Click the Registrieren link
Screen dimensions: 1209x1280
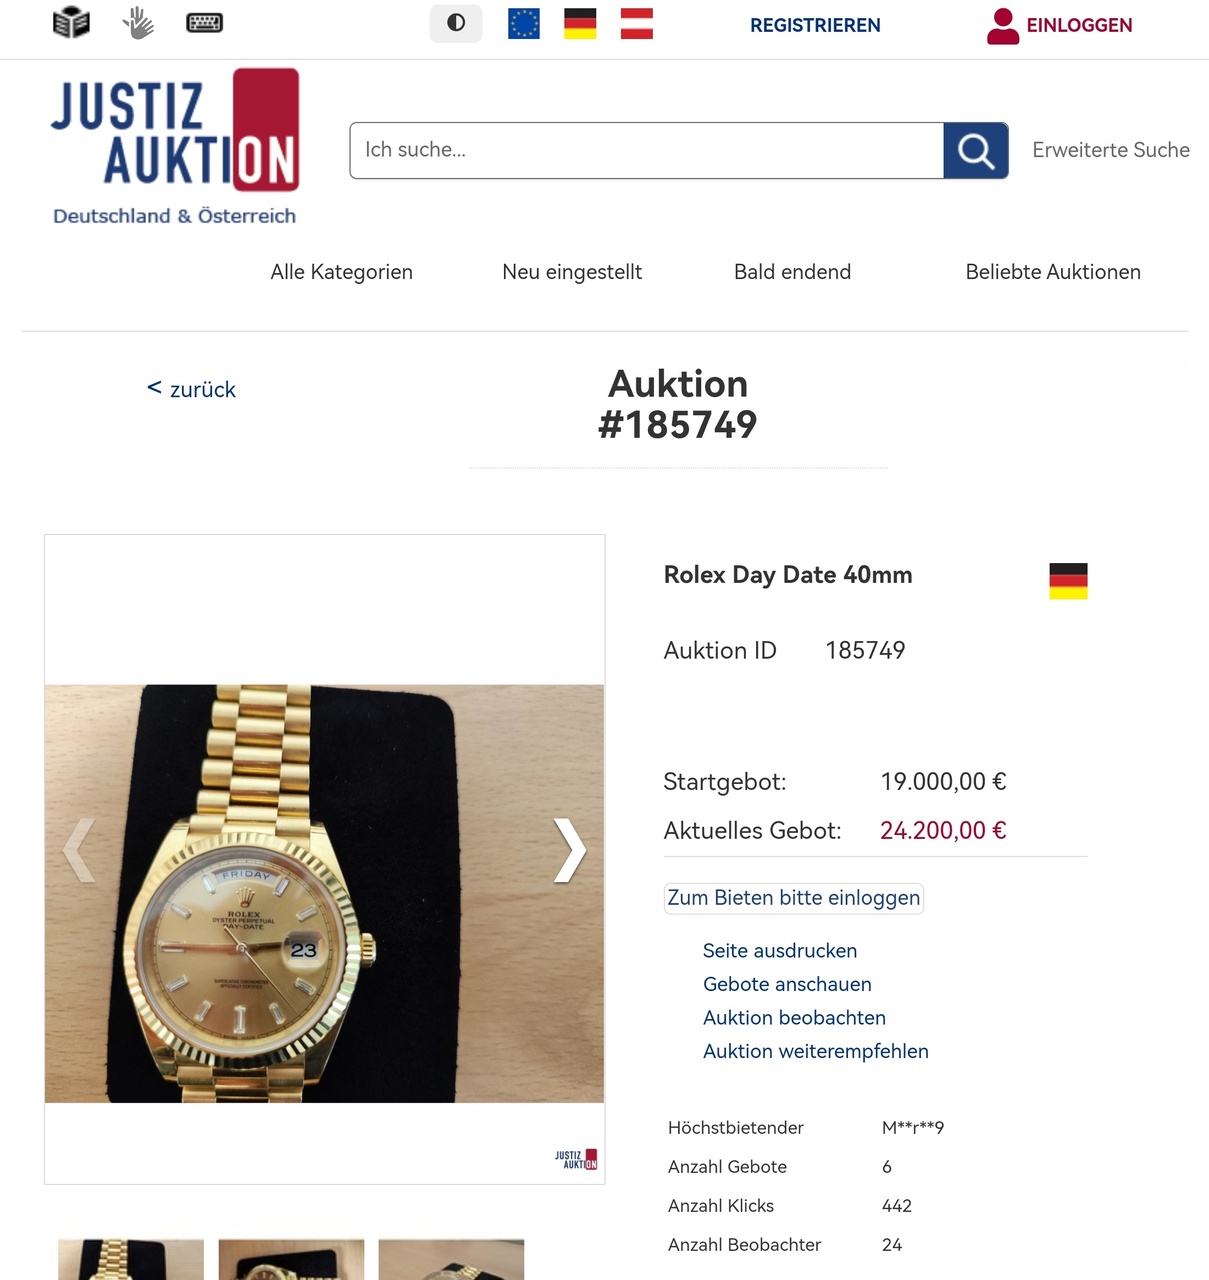coord(815,25)
